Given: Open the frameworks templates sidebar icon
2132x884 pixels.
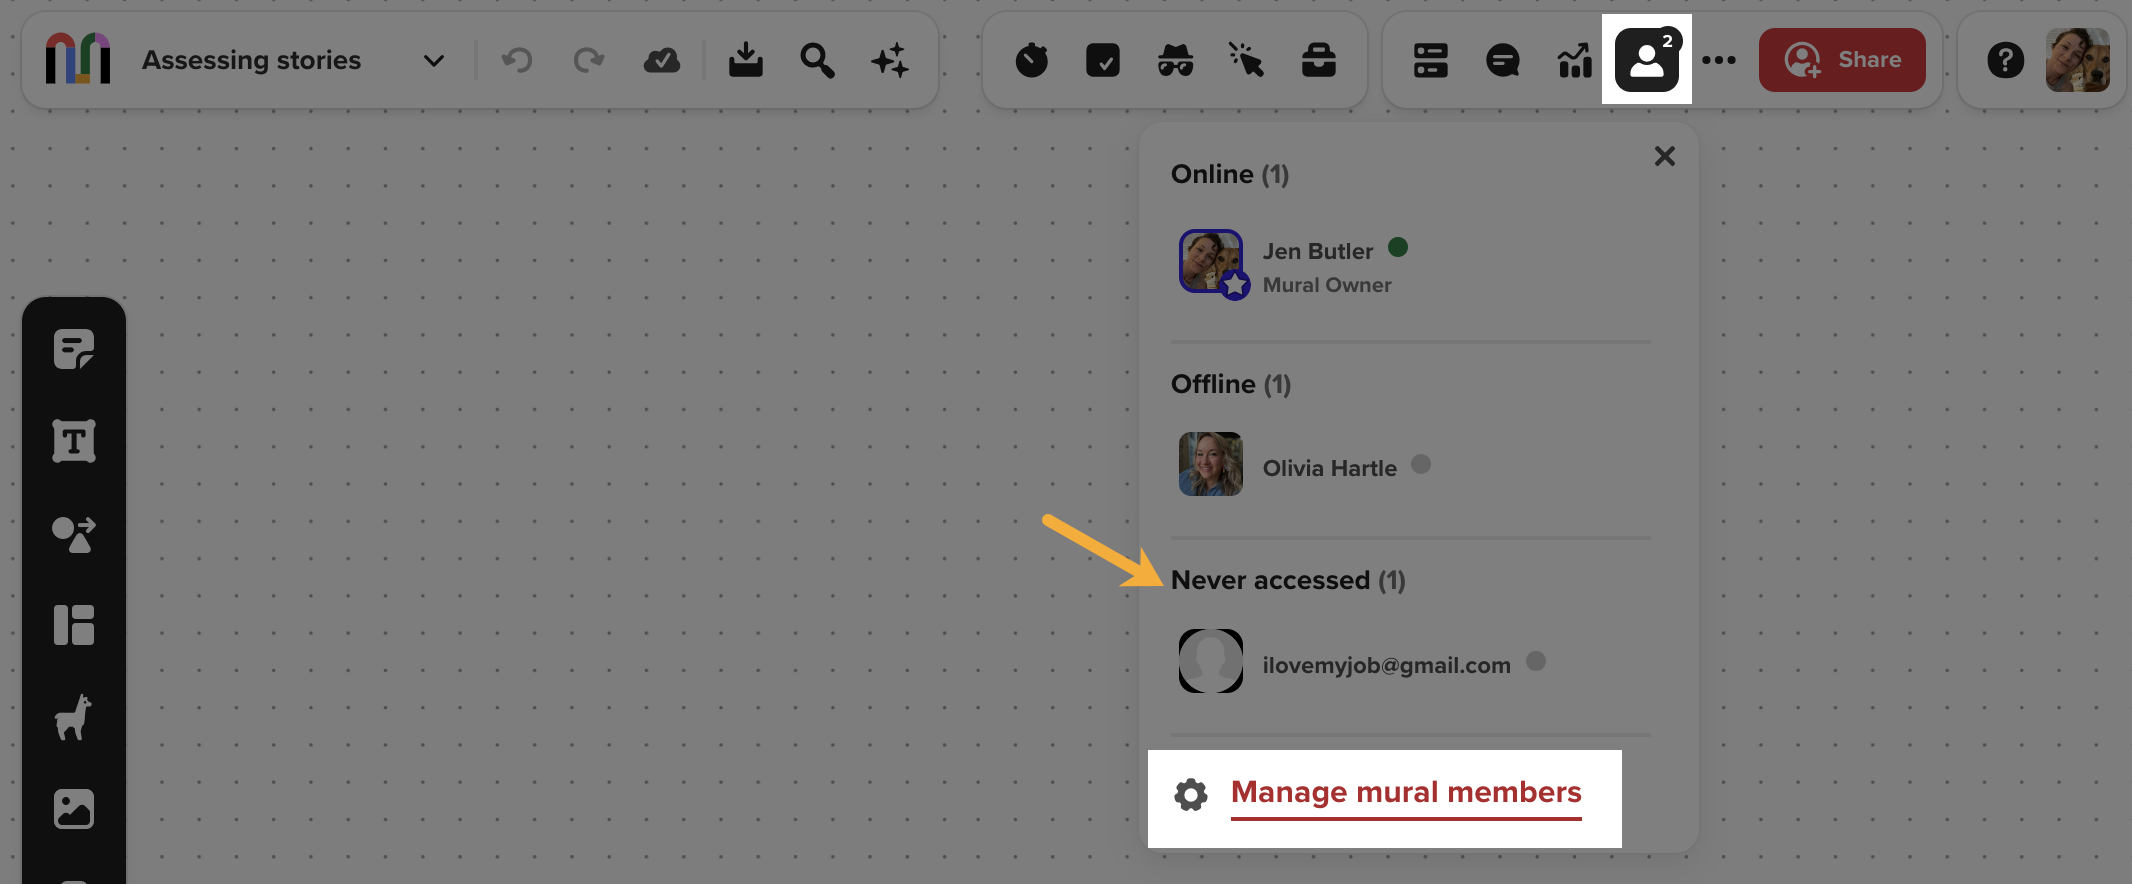Looking at the screenshot, I should pos(74,625).
